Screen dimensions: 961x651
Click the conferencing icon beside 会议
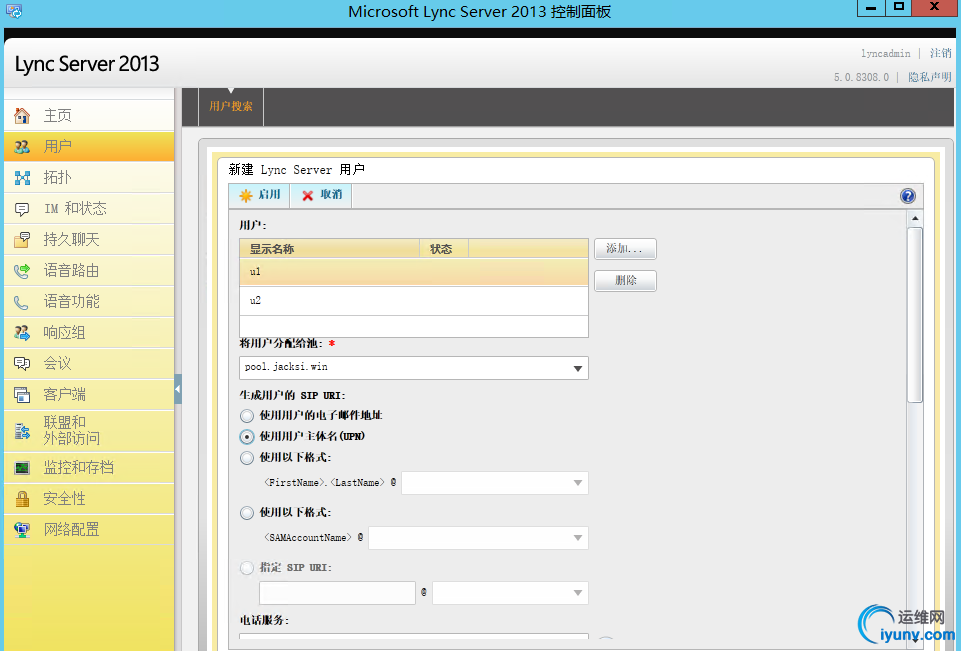22,364
